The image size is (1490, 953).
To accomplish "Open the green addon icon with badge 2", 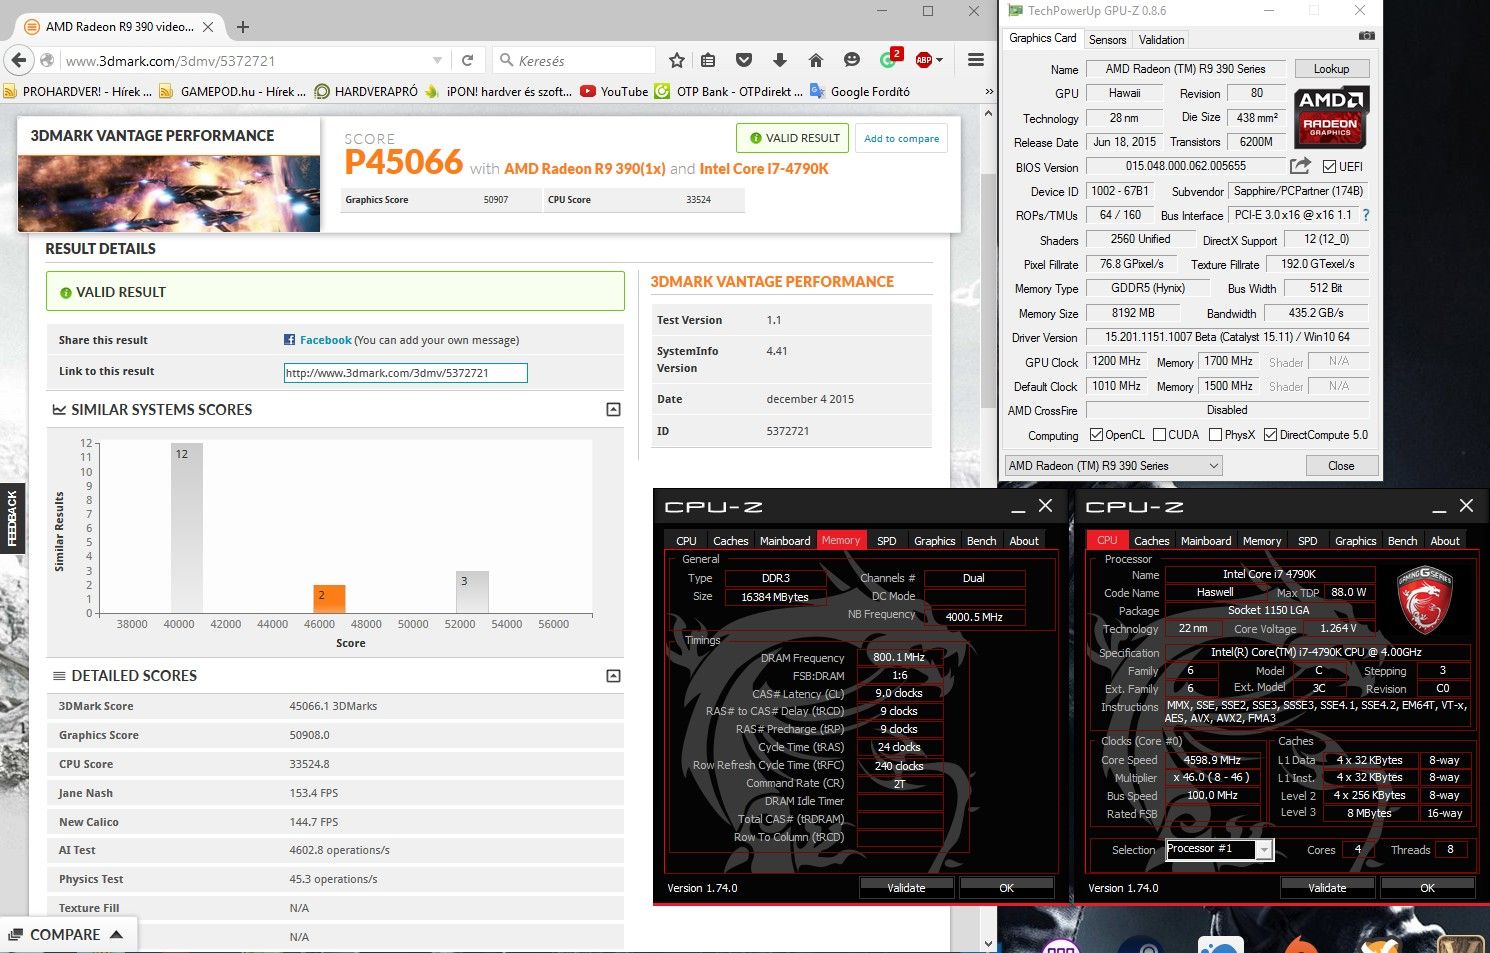I will click(889, 59).
